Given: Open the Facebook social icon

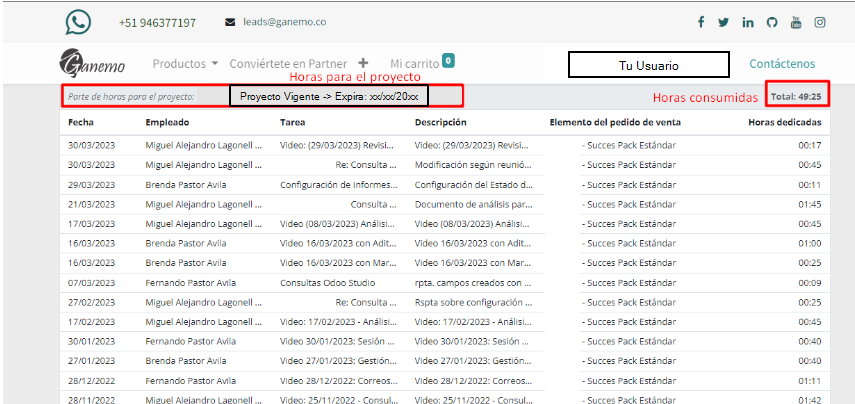Looking at the screenshot, I should [700, 22].
